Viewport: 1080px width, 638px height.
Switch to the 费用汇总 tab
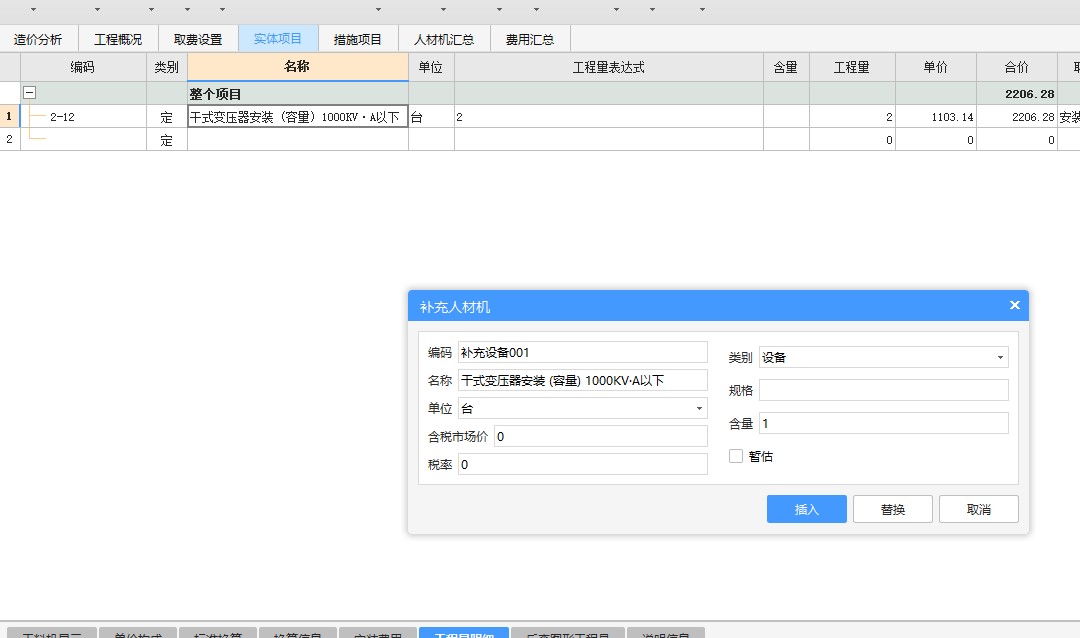tap(530, 39)
